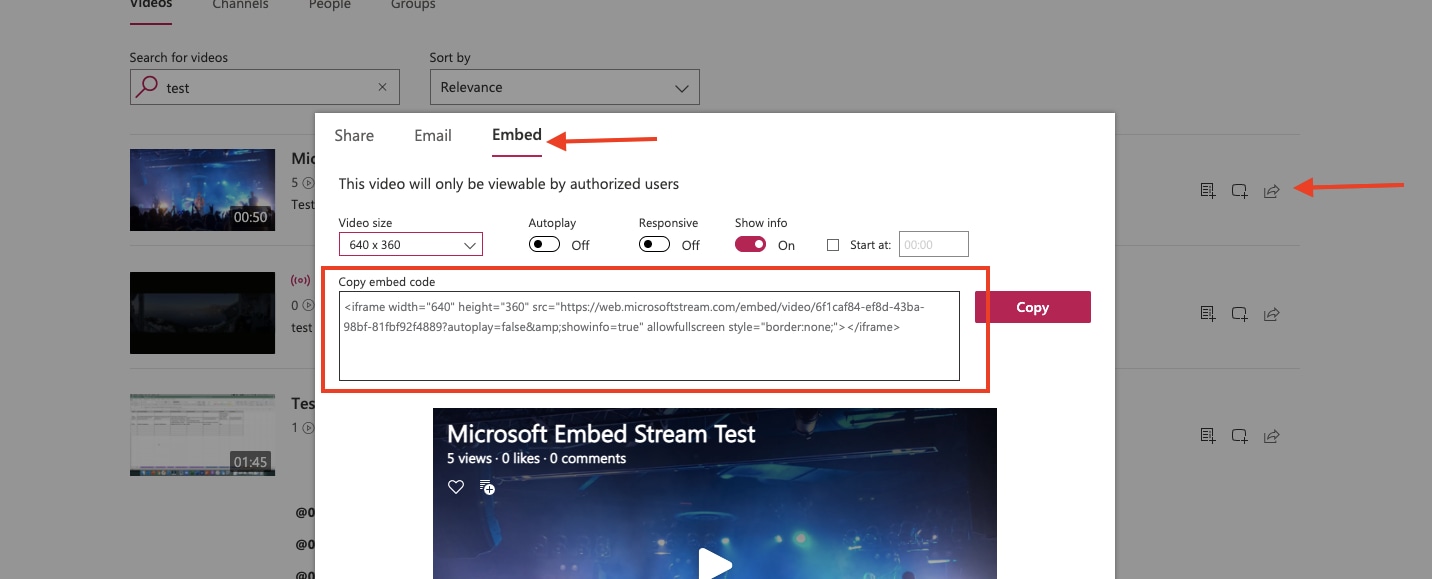This screenshot has height=579, width=1432.
Task: Click the Start at time field
Action: (934, 244)
